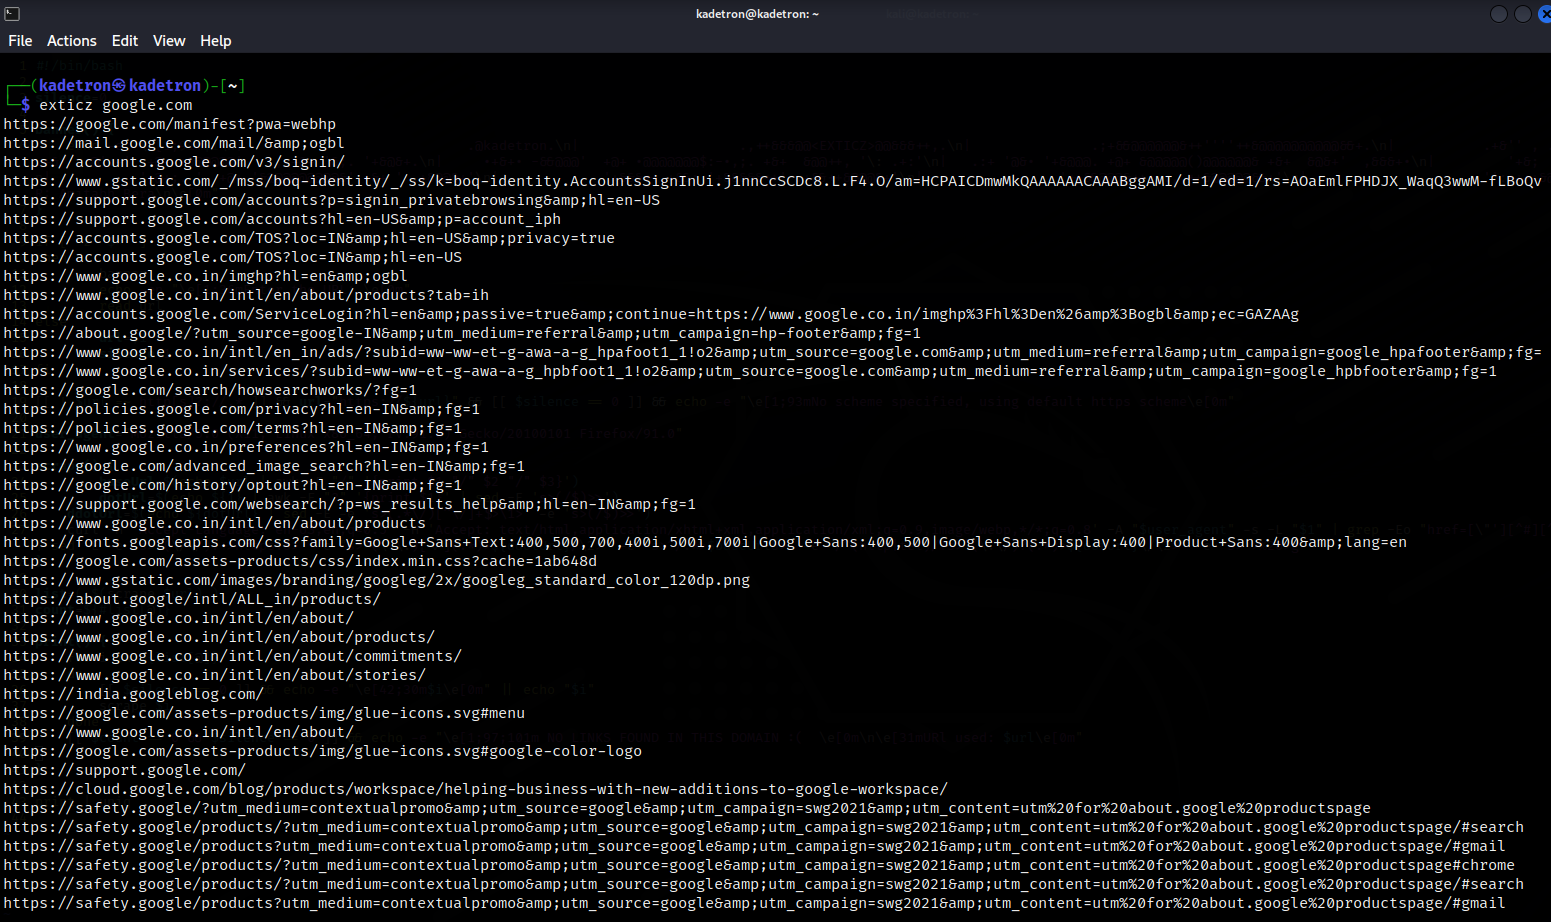Click the policies.google.com/privacy URL
The height and width of the screenshot is (922, 1551).
point(242,409)
